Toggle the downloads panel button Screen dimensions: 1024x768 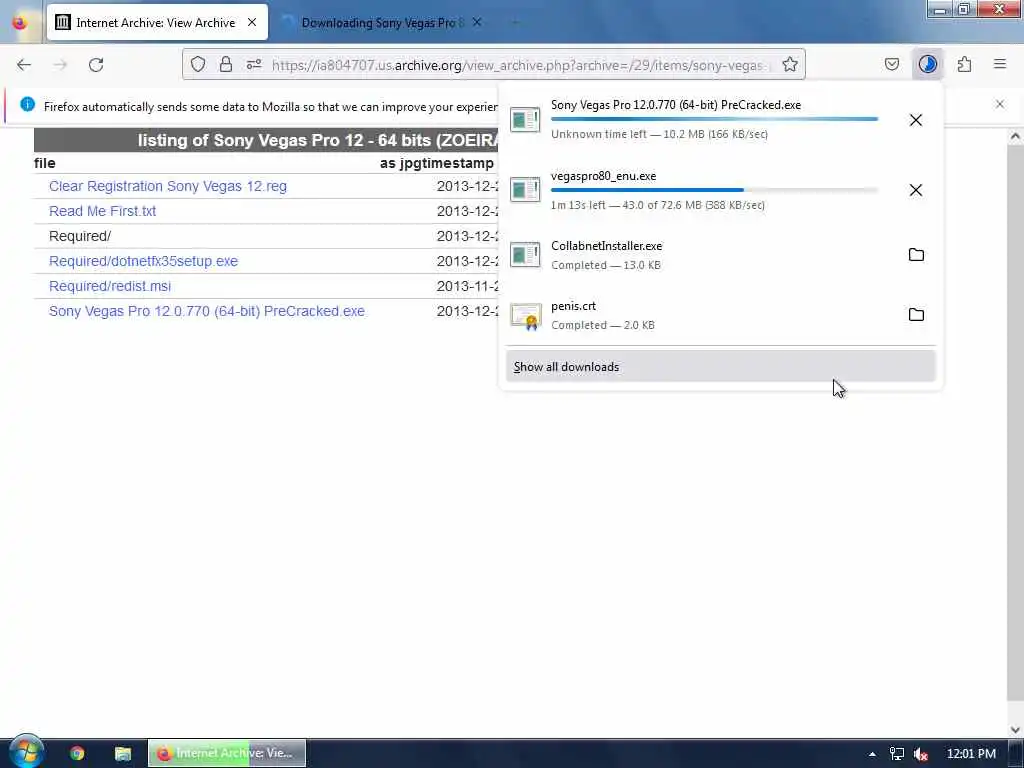coord(927,64)
